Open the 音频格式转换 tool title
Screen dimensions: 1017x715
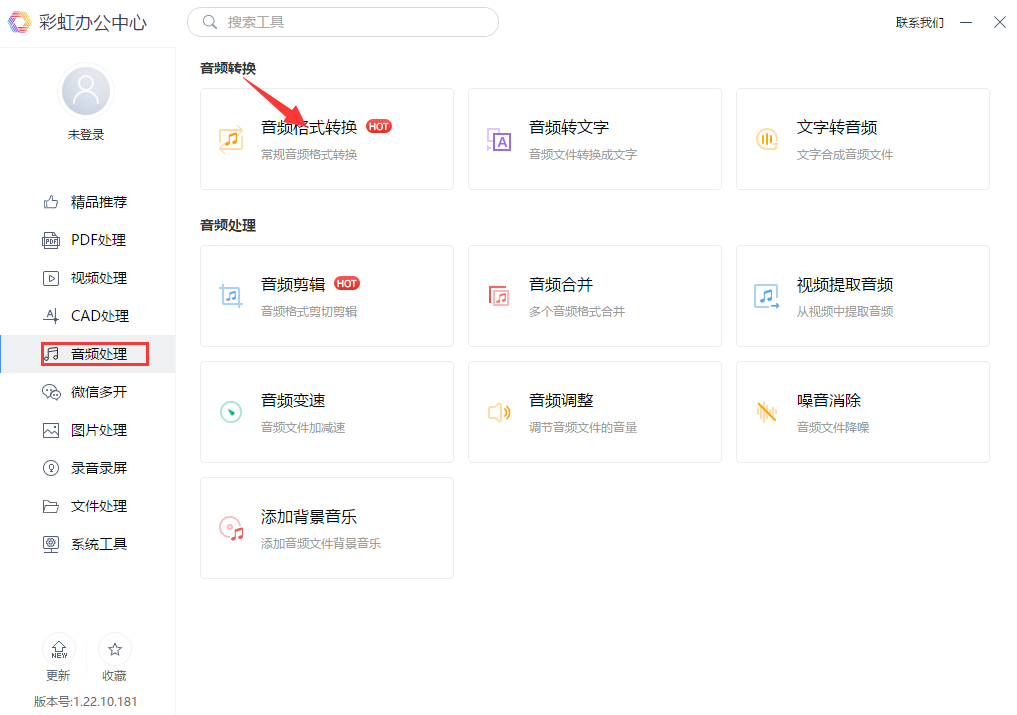coord(309,127)
